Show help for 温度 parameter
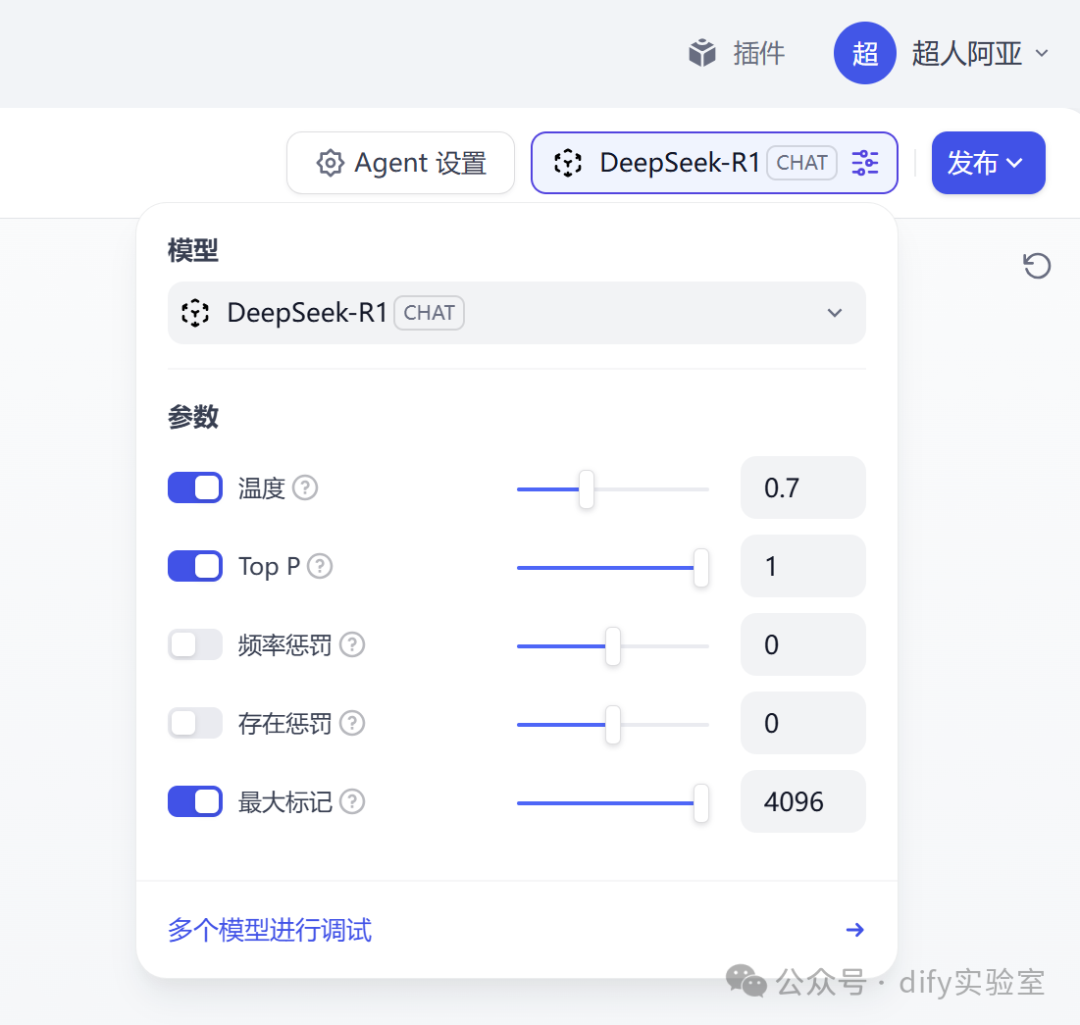The height and width of the screenshot is (1025, 1080). (x=305, y=488)
